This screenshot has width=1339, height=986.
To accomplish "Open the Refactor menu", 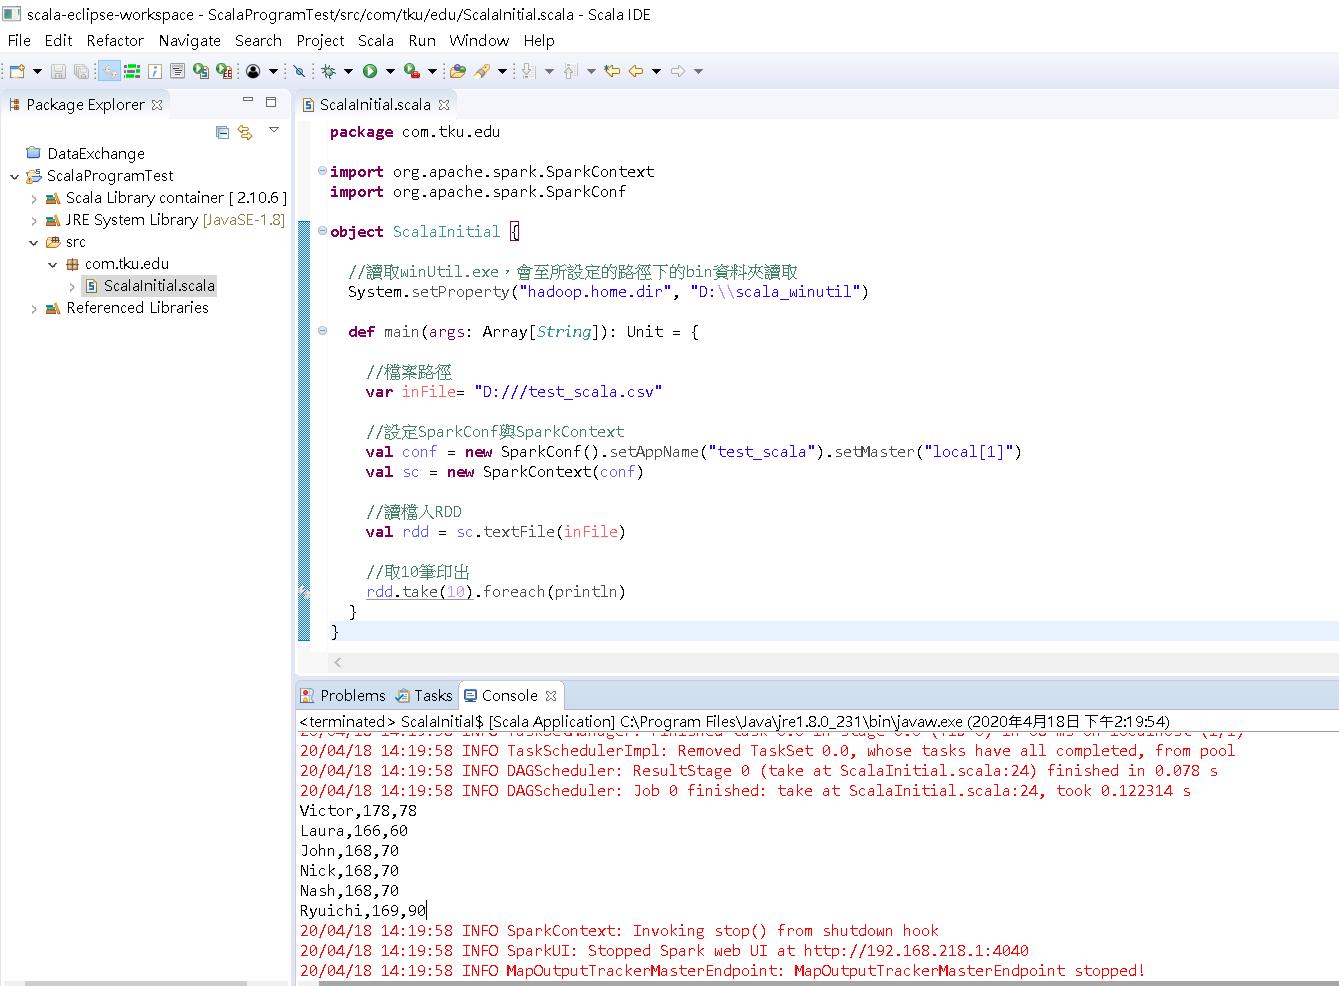I will [115, 40].
